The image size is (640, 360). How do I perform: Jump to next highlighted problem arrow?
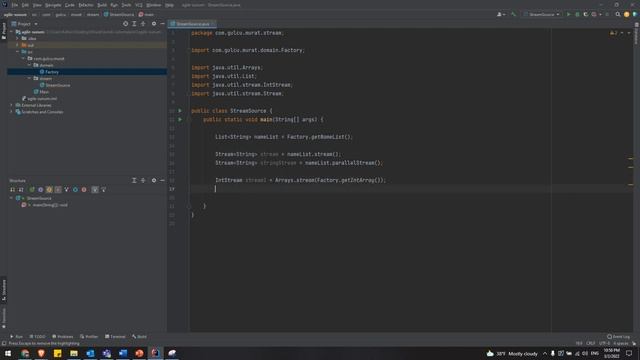(629, 33)
